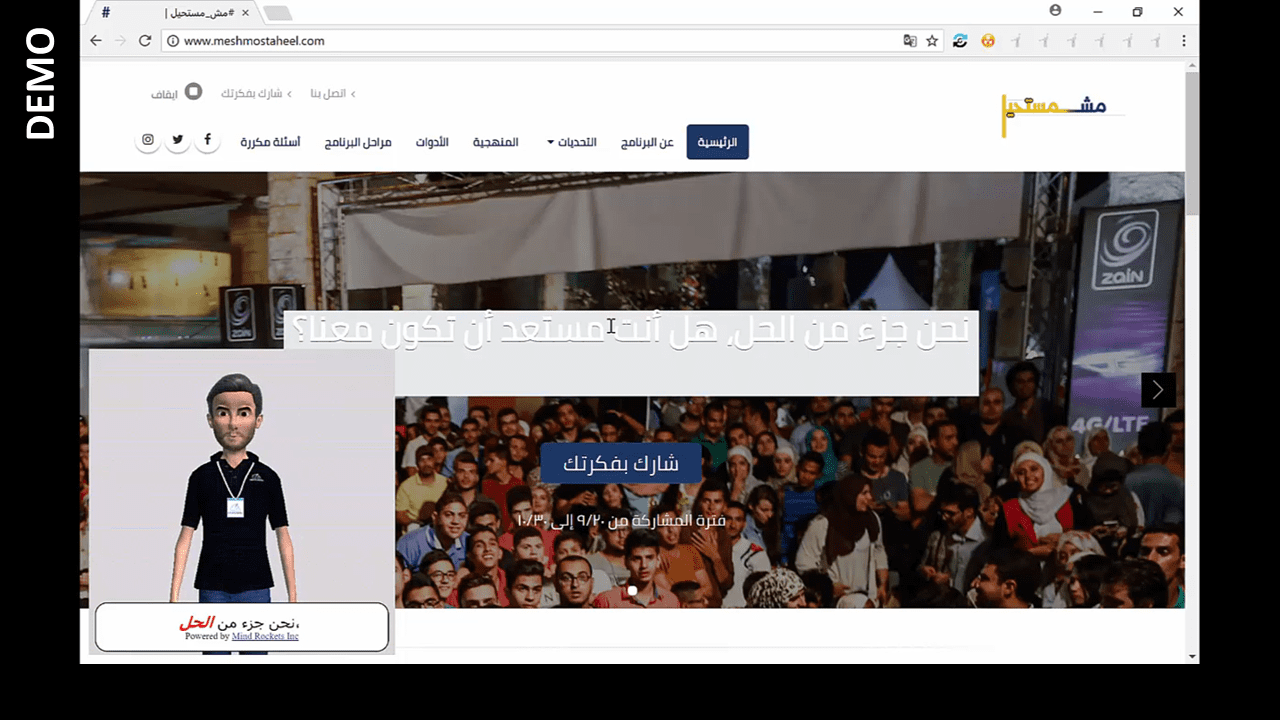Open the Facebook social icon
This screenshot has width=1280, height=720.
208,140
